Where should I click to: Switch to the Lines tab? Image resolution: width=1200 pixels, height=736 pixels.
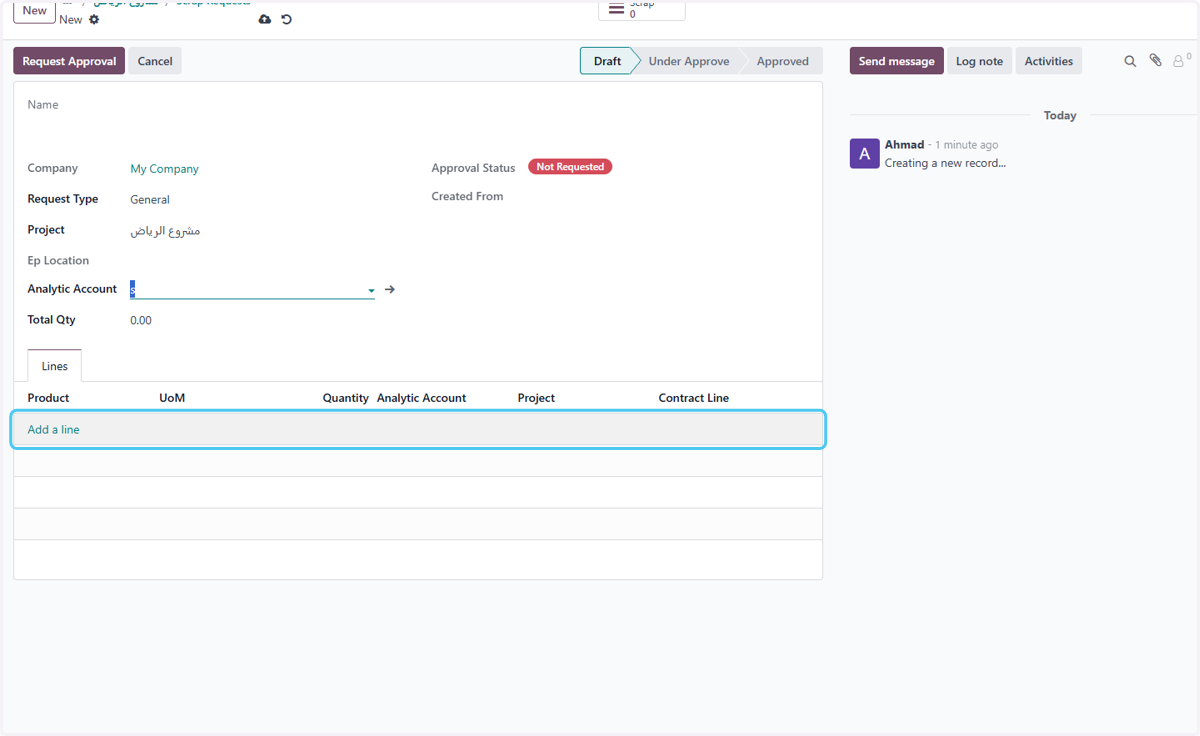tap(55, 366)
